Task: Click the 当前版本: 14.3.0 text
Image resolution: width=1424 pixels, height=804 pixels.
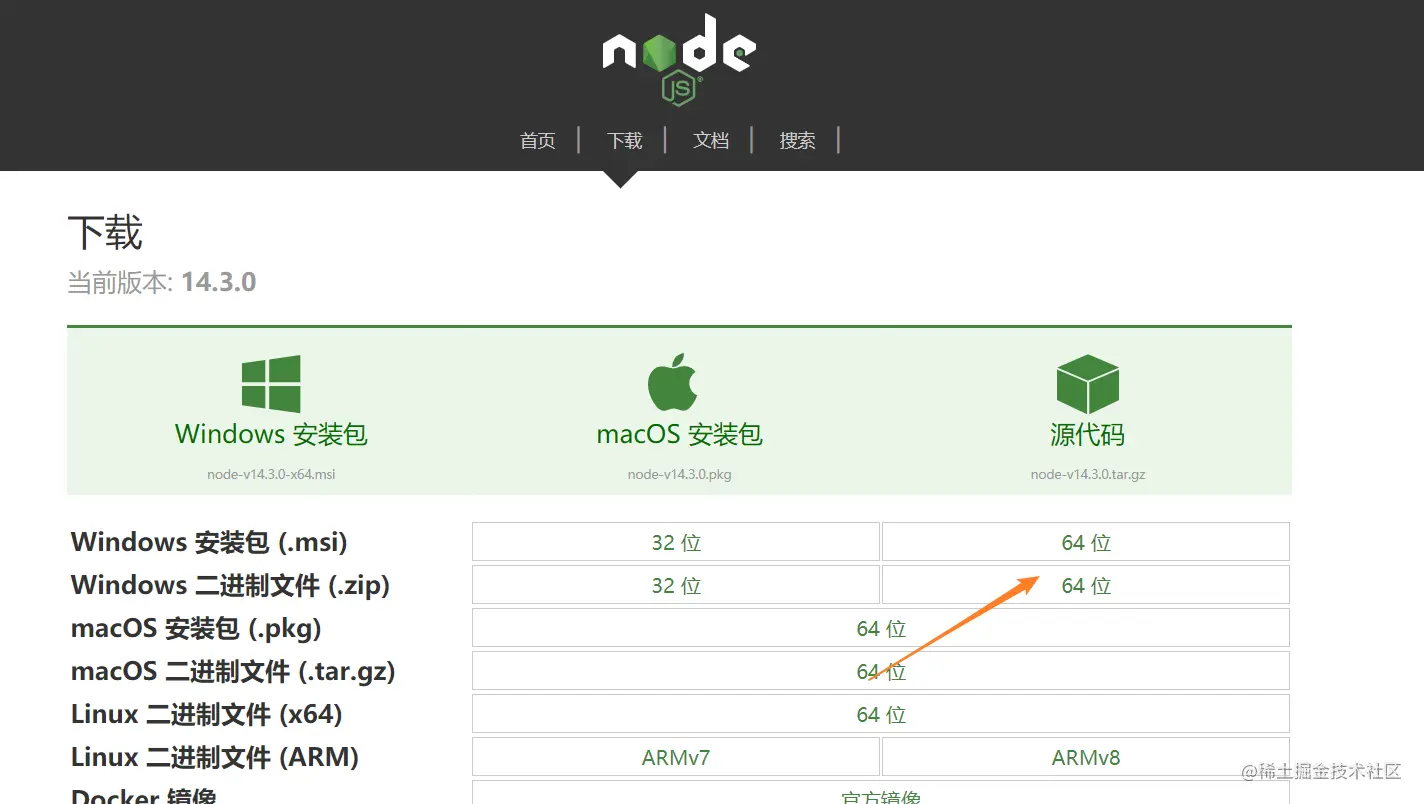Action: tap(162, 282)
